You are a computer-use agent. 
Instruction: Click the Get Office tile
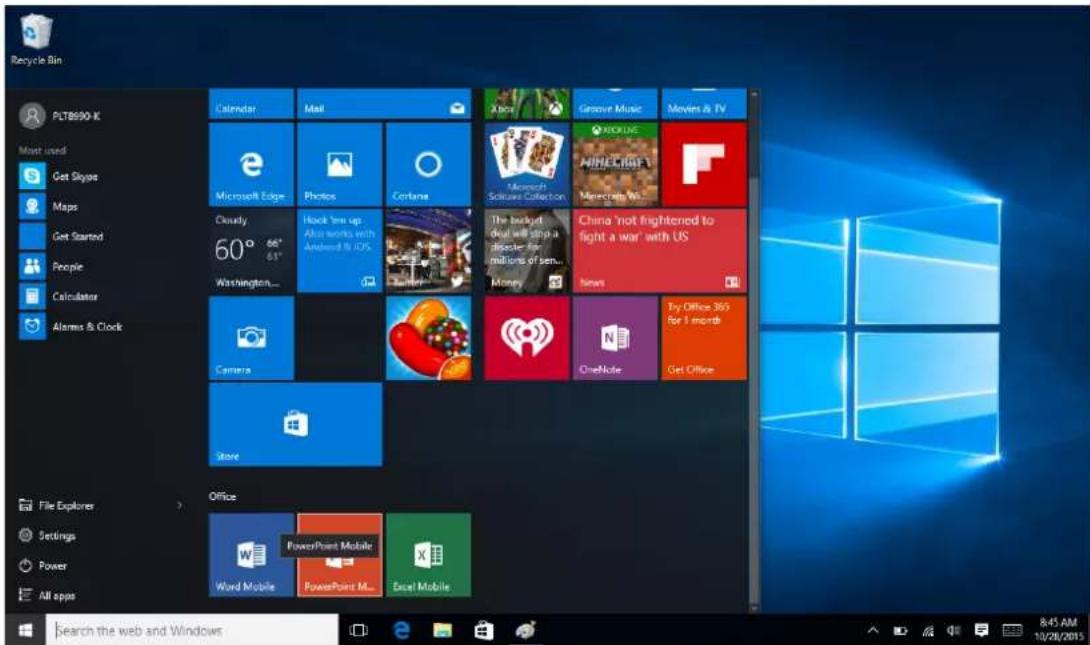click(x=703, y=338)
